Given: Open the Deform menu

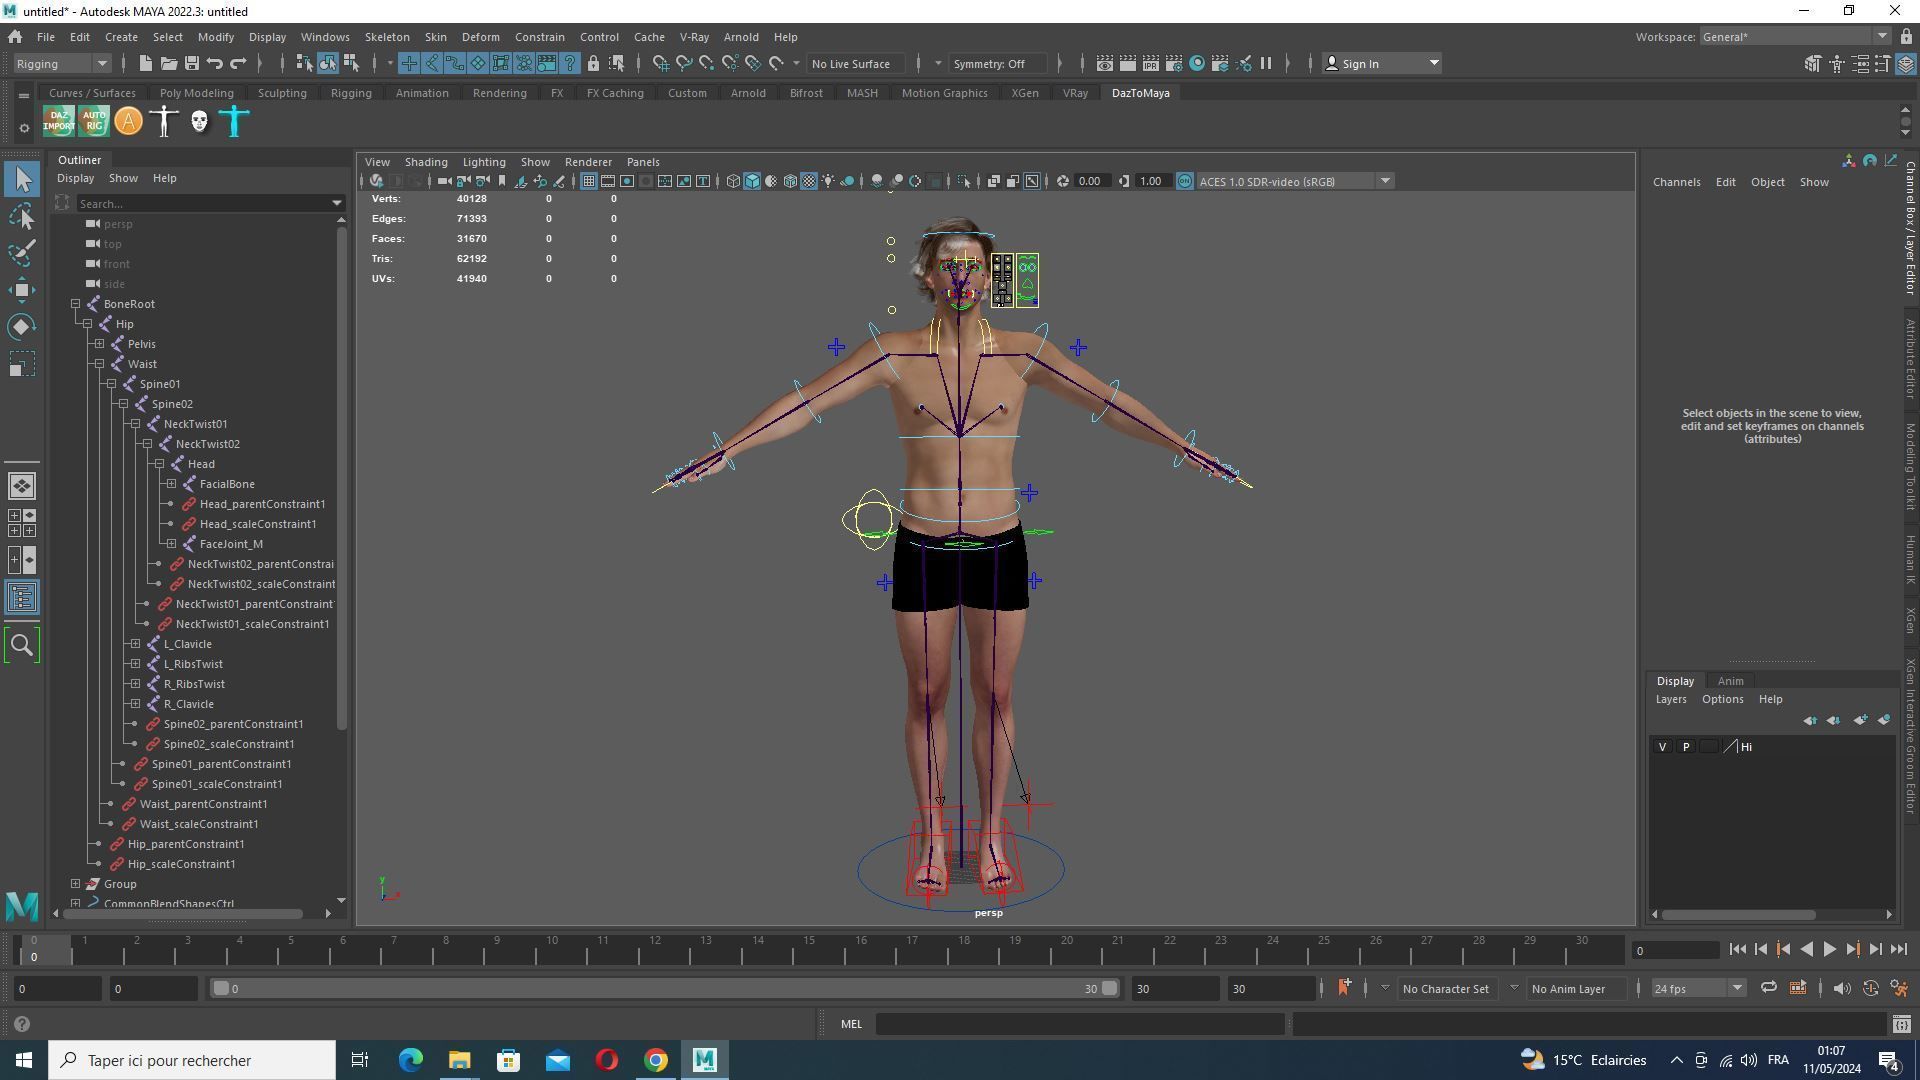Looking at the screenshot, I should (x=480, y=37).
